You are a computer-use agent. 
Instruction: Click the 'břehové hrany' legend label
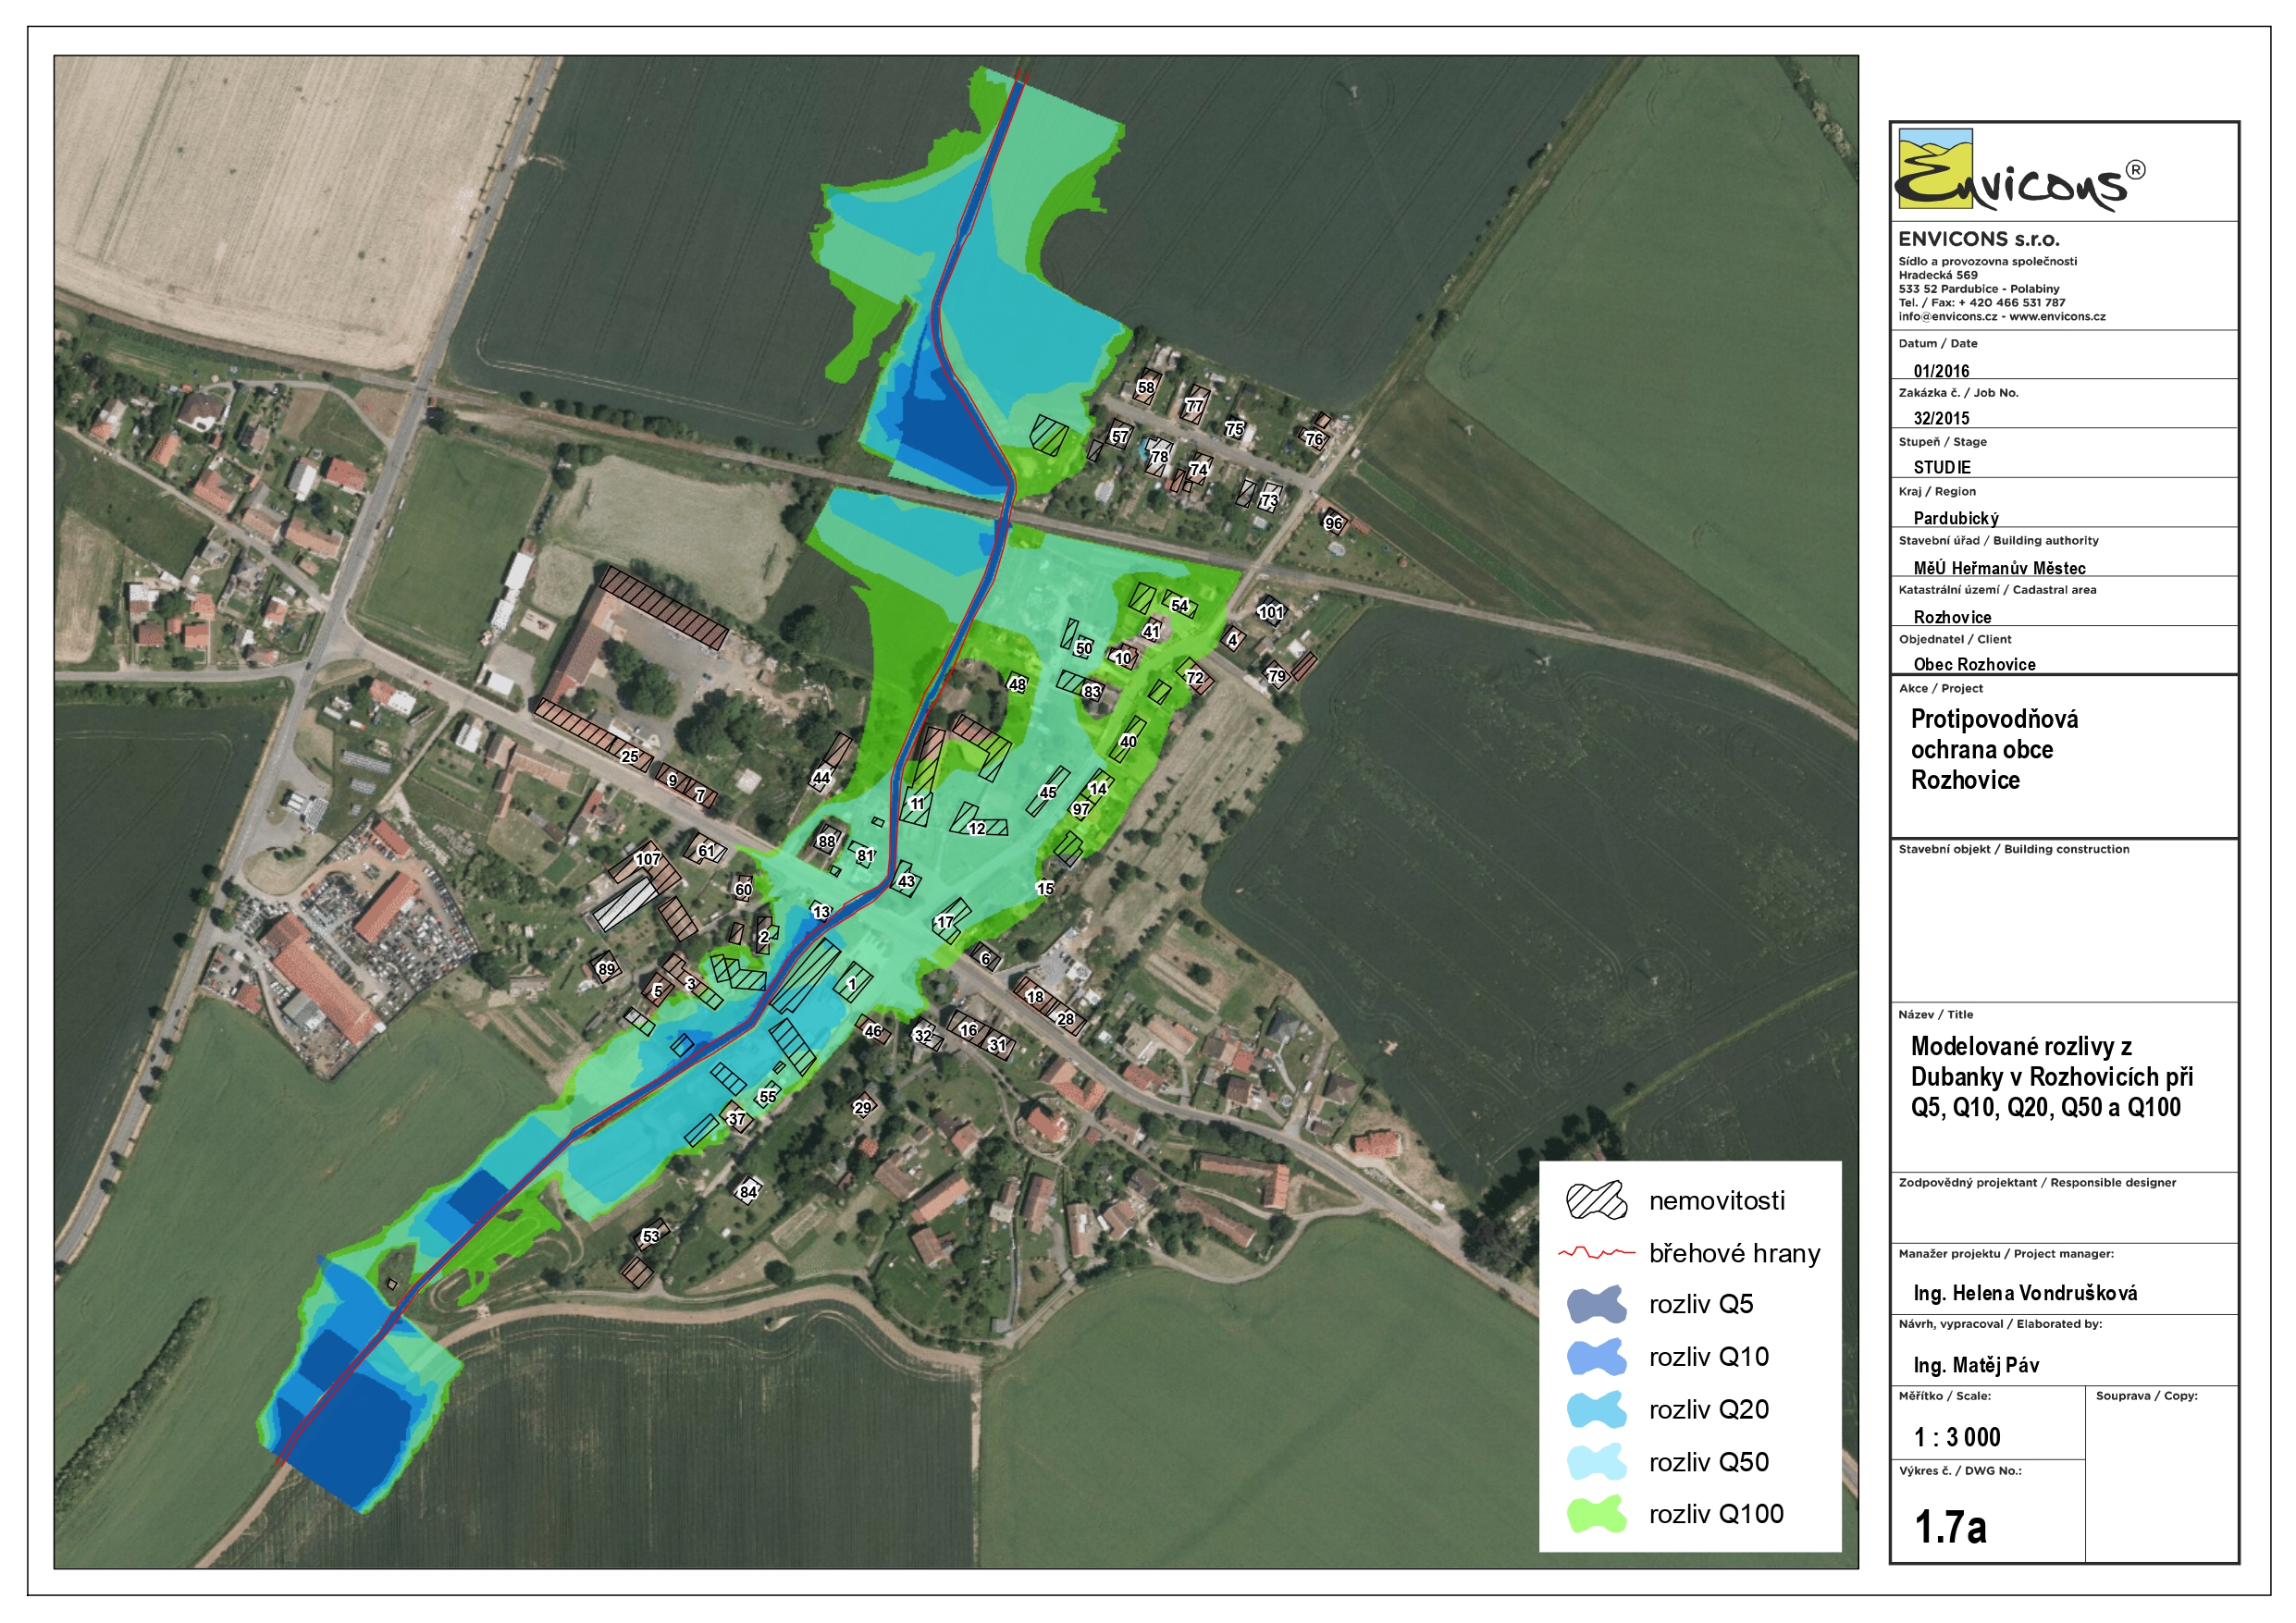coord(1734,1254)
